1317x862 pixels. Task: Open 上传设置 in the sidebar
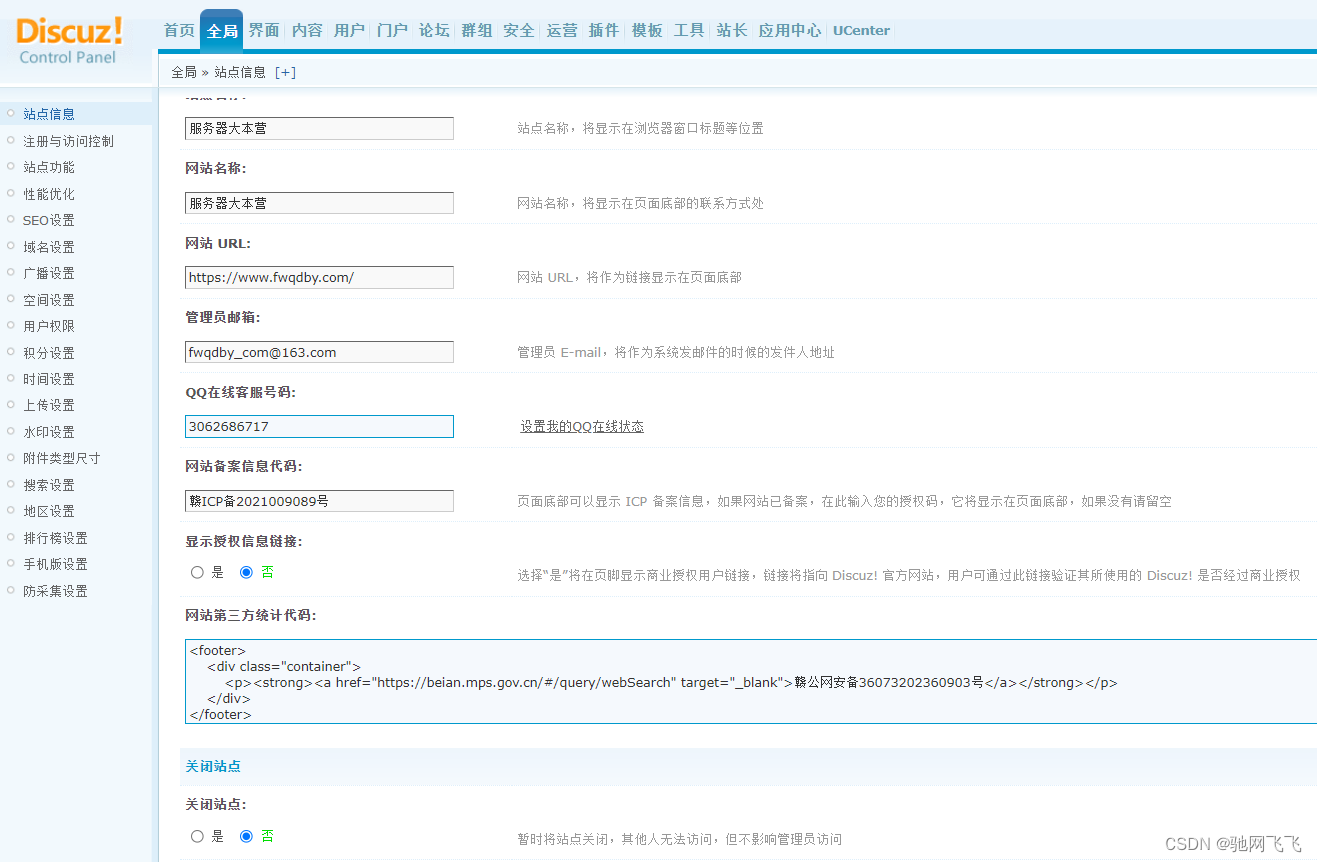(x=49, y=405)
